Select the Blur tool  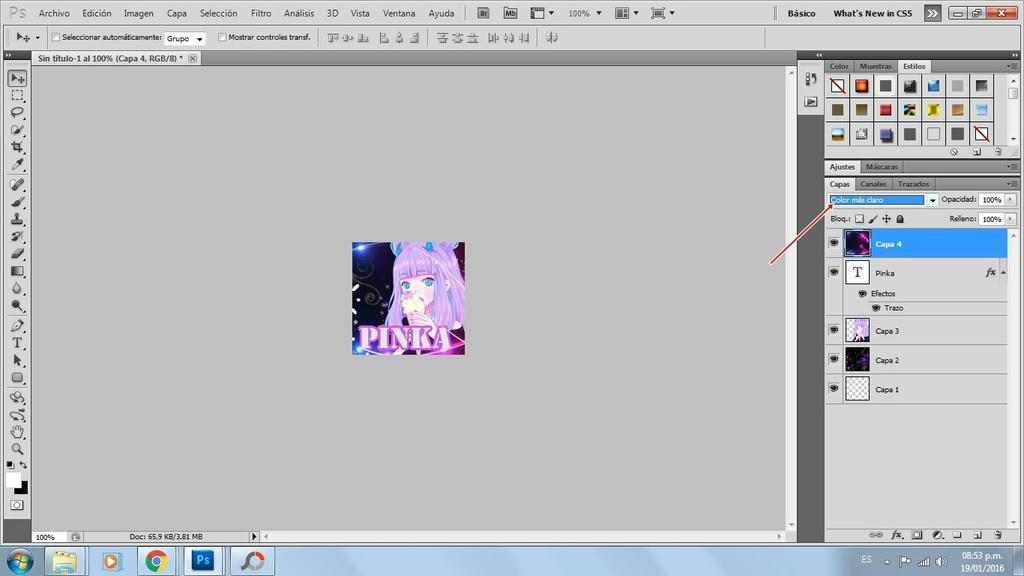click(17, 288)
